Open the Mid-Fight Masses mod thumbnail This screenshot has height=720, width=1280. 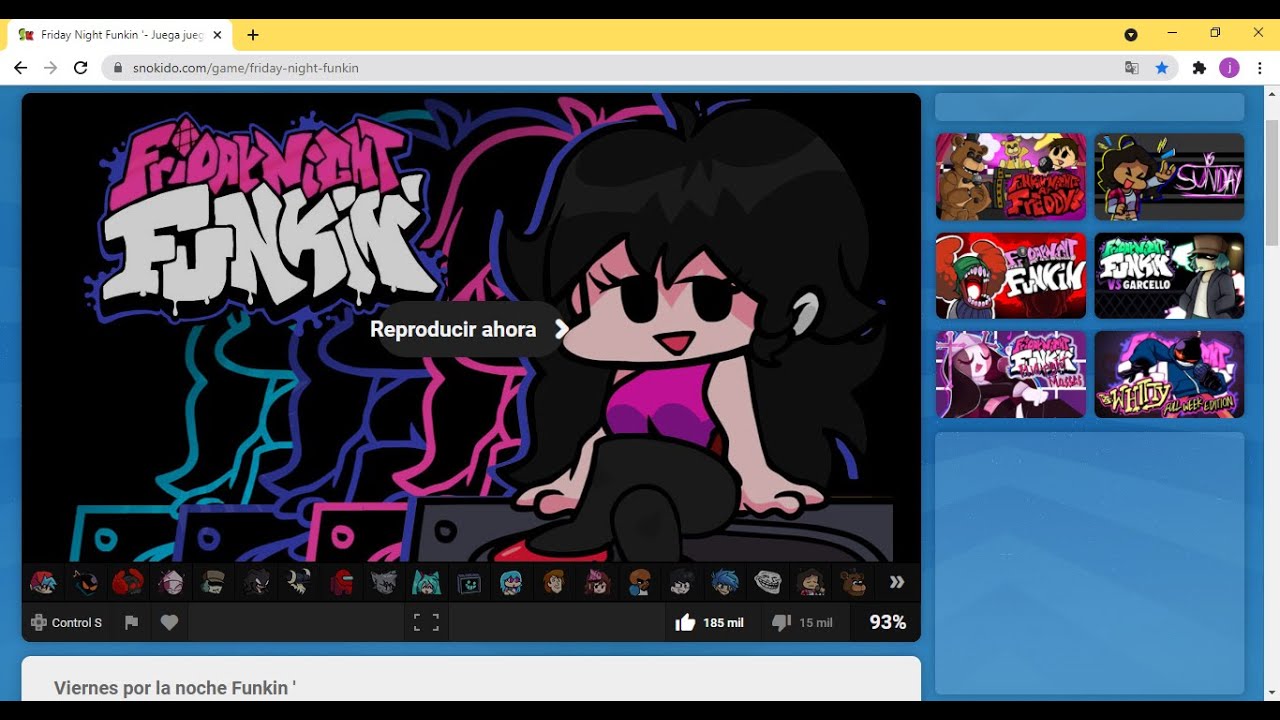(1011, 375)
